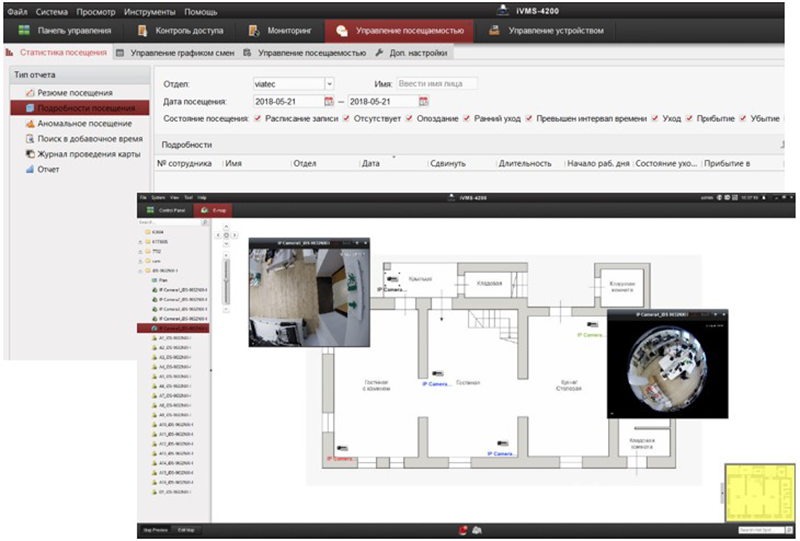
Task: Click zoom-out minus below map slider
Action: pyautogui.click(x=227, y=309)
